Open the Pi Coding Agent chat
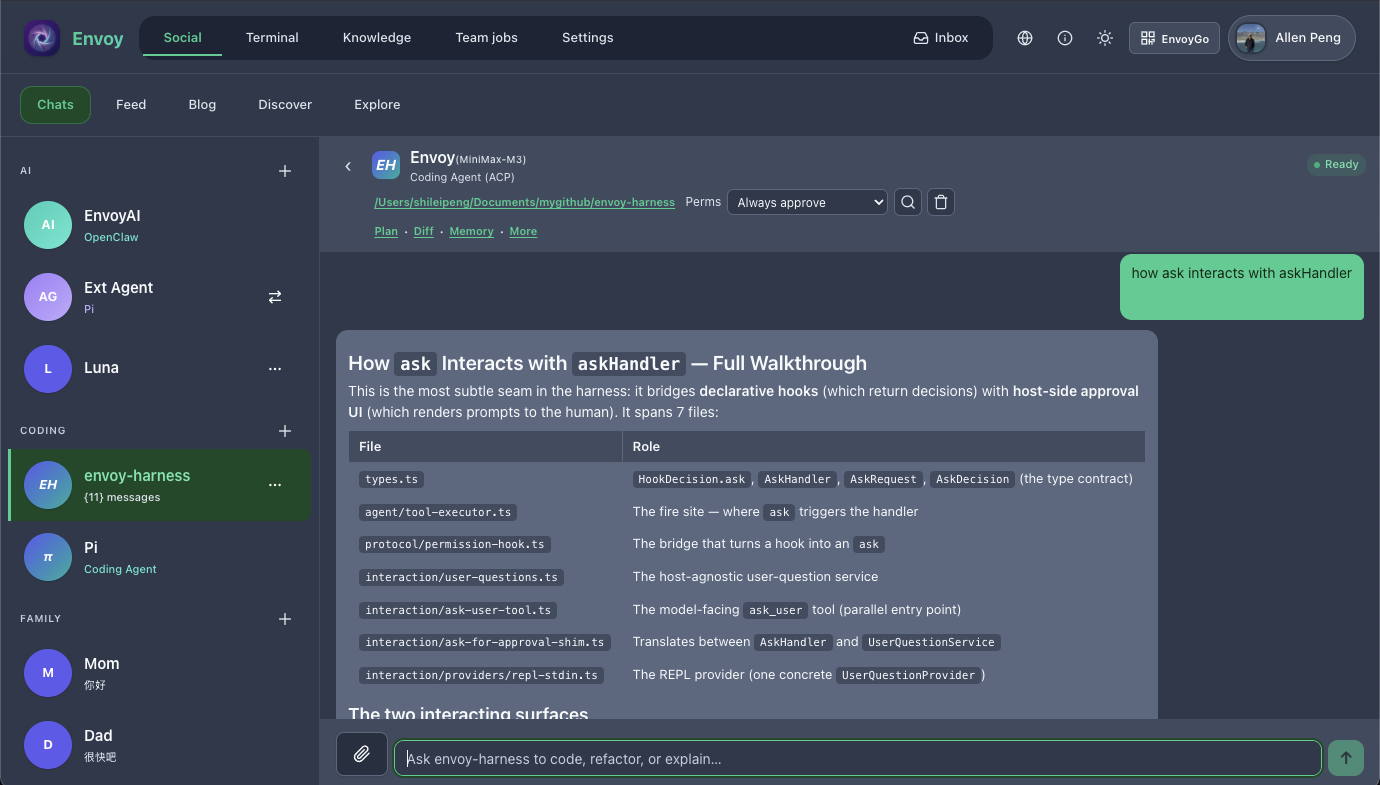This screenshot has width=1380, height=785. tap(160, 557)
